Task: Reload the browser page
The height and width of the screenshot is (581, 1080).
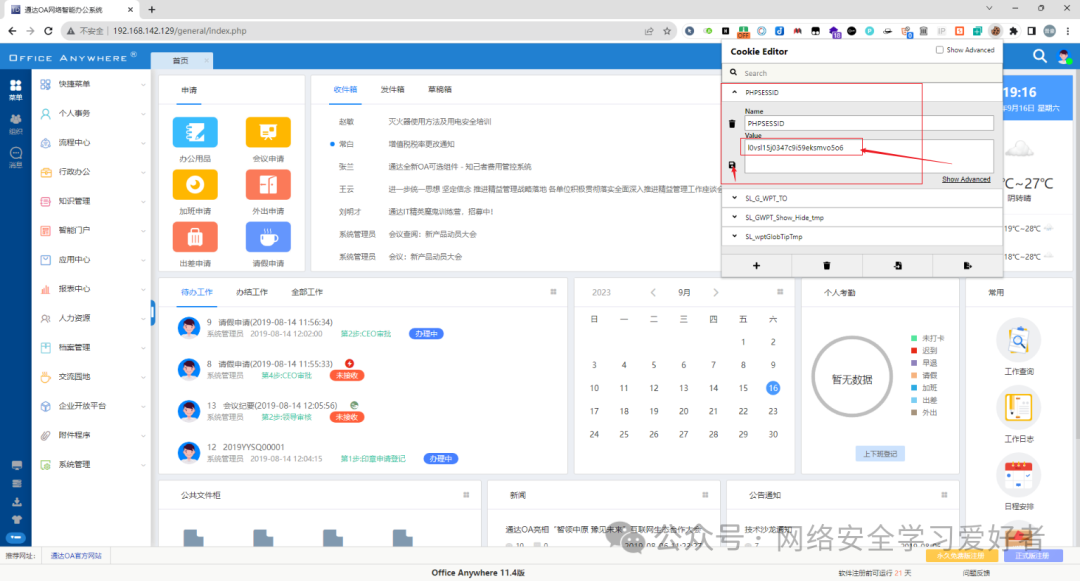Action: [48, 31]
